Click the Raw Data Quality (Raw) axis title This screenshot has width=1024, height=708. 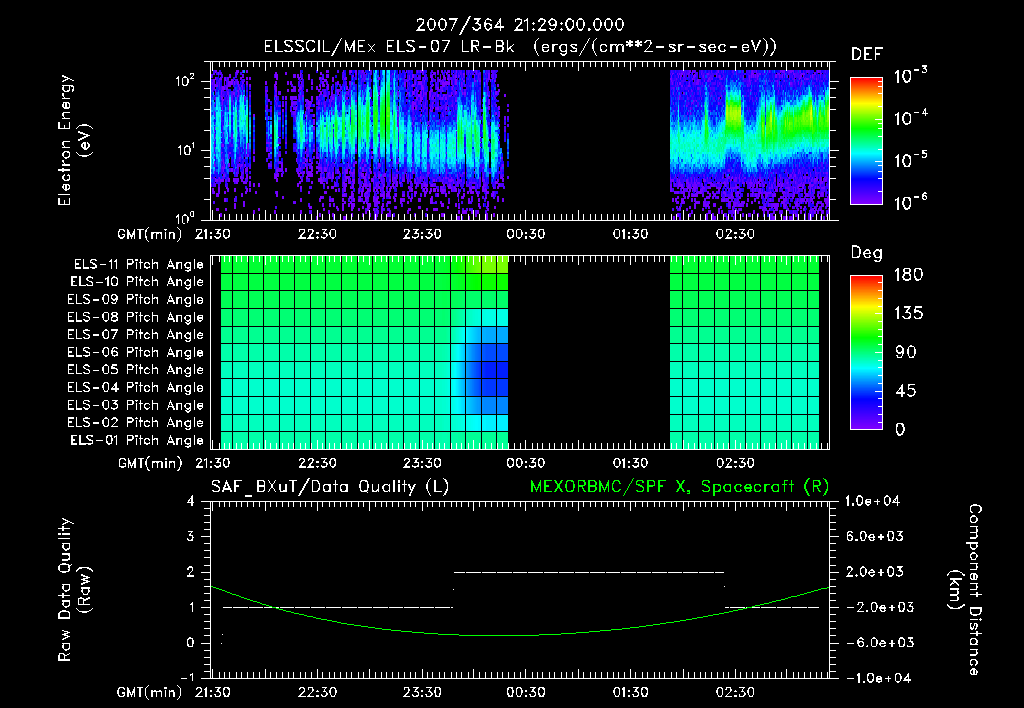coord(74,590)
